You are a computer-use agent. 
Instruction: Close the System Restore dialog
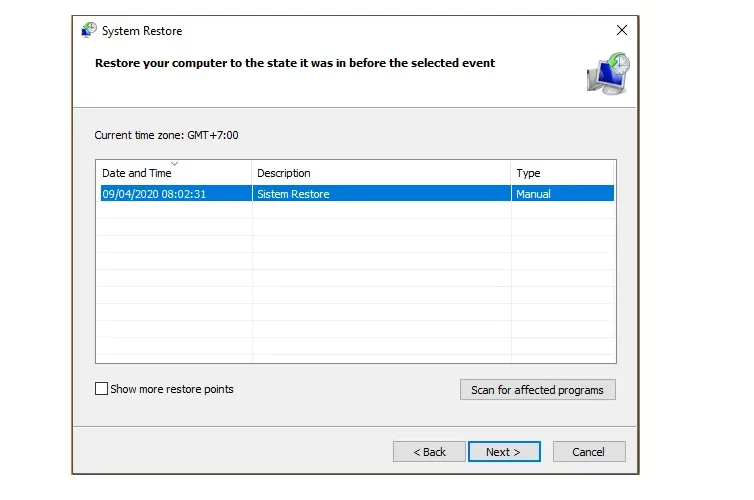(622, 30)
